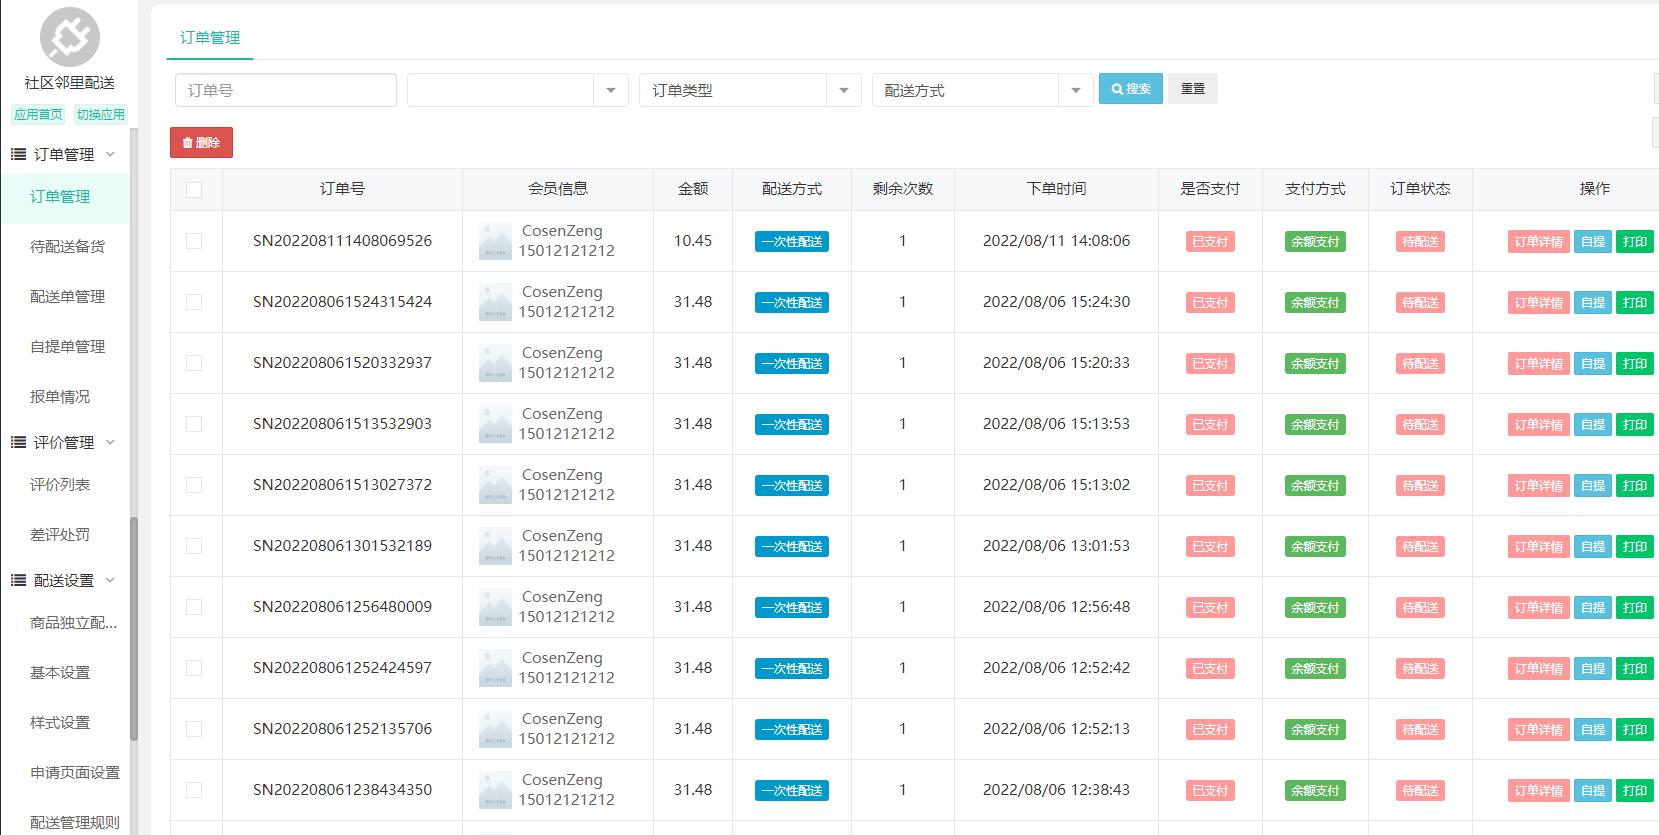Image resolution: width=1659 pixels, height=835 pixels.
Task: Switch to the 订单管理 tab
Action: click(x=210, y=38)
